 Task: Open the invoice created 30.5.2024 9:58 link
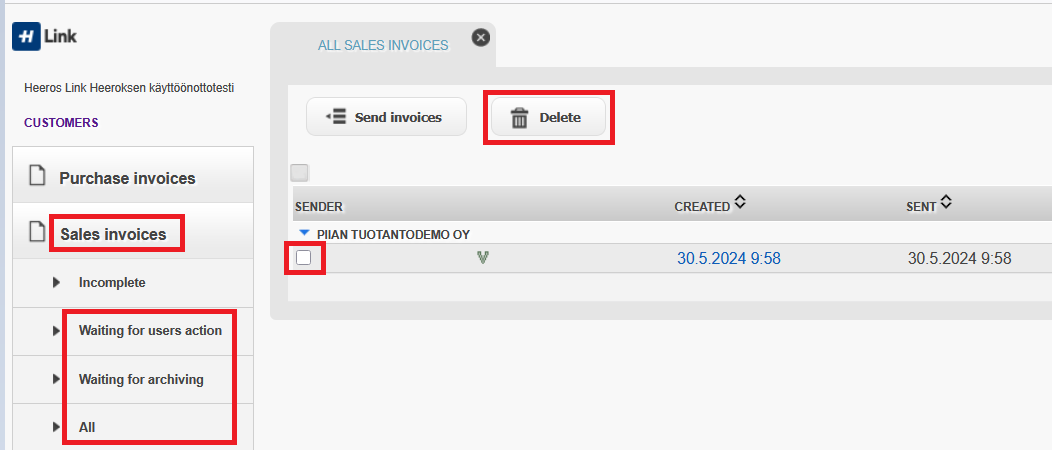pyautogui.click(x=729, y=259)
